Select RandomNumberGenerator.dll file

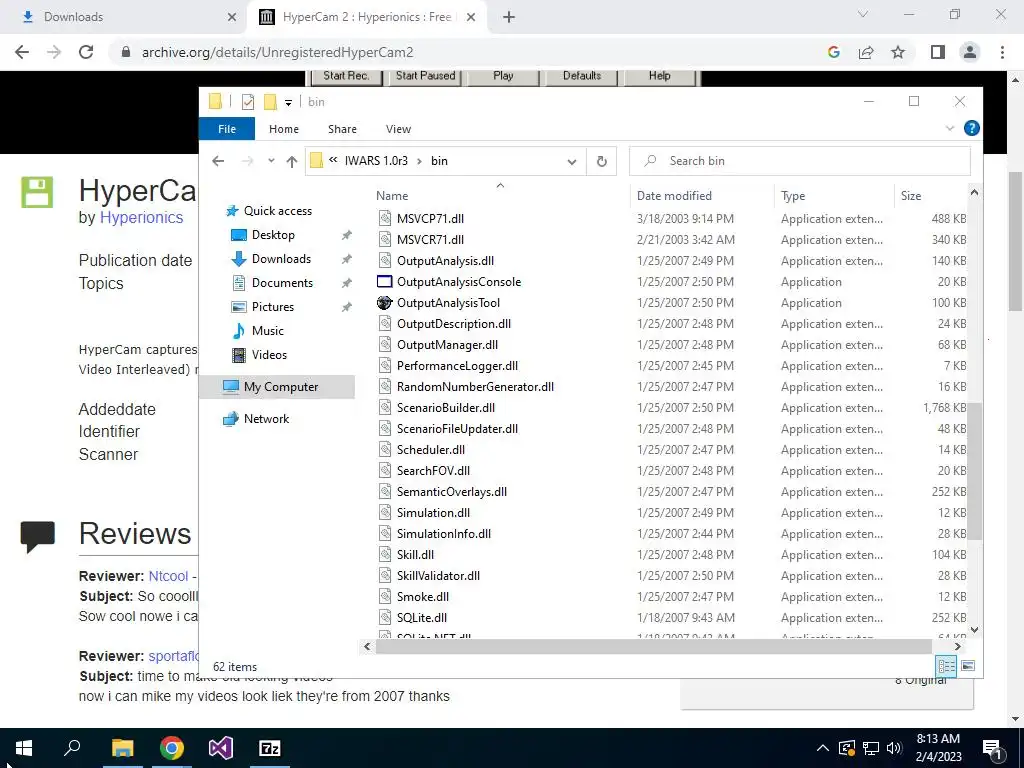pos(475,387)
